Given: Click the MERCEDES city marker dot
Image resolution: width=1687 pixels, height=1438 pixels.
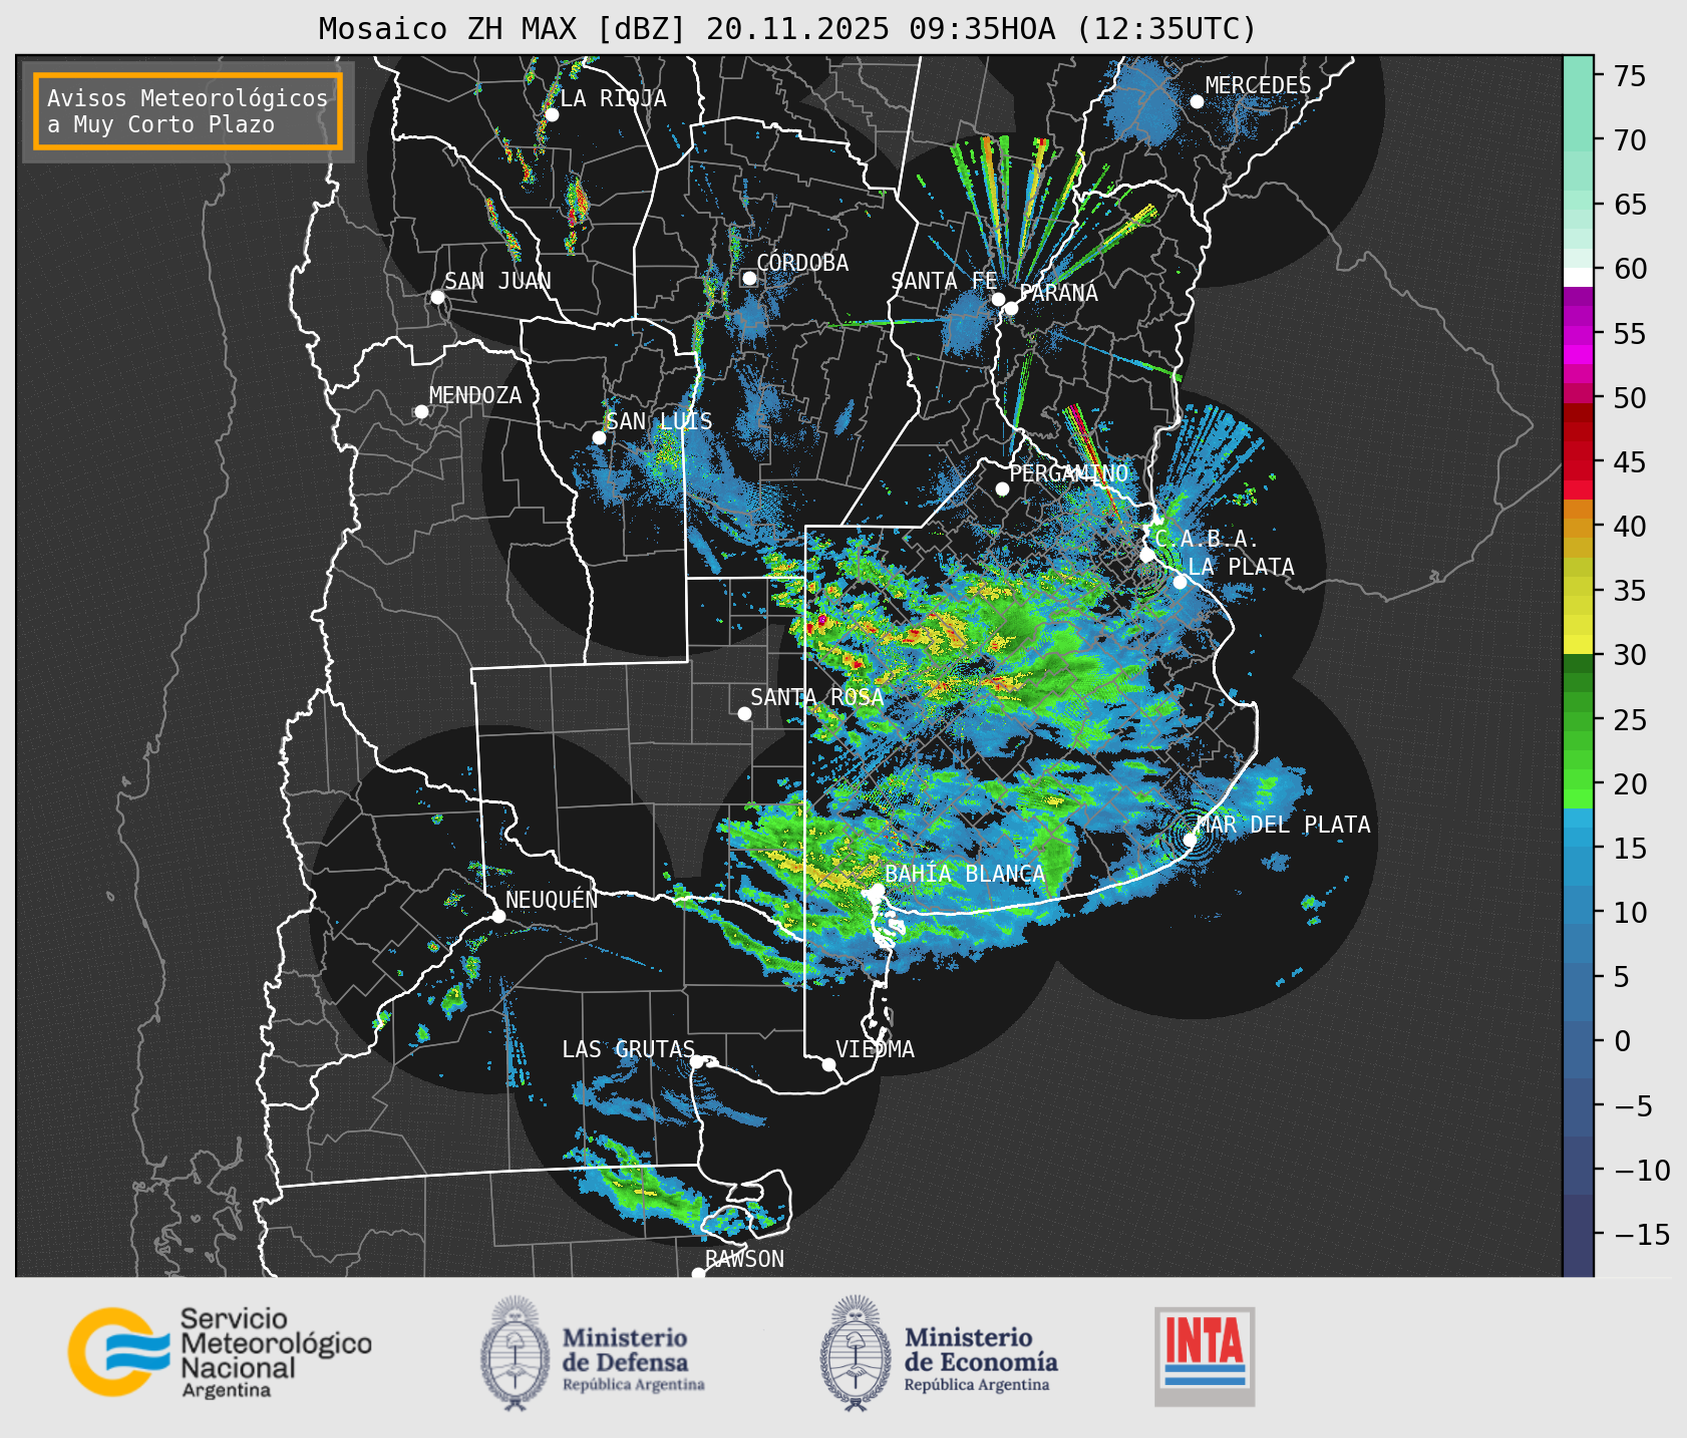Looking at the screenshot, I should (1197, 102).
